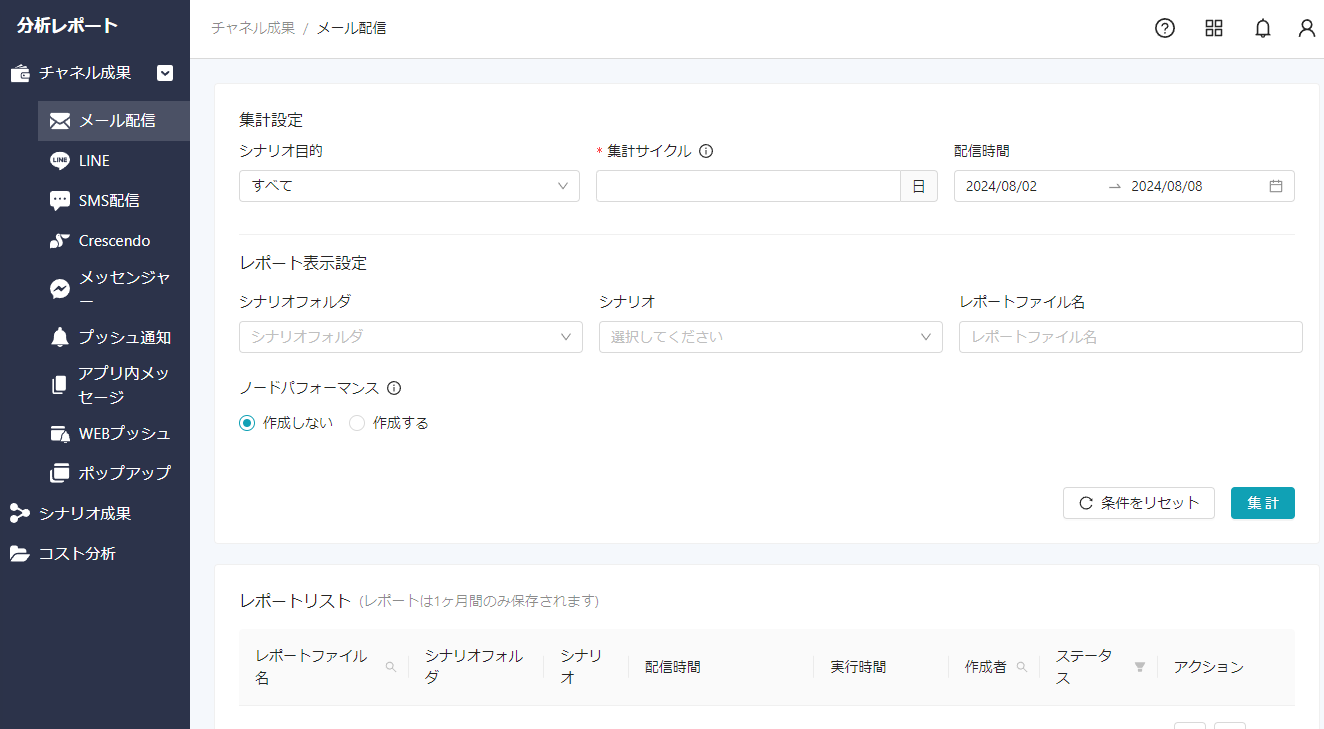This screenshot has width=1324, height=729.
Task: Click the レポートファイル名 input field
Action: pyautogui.click(x=1130, y=337)
